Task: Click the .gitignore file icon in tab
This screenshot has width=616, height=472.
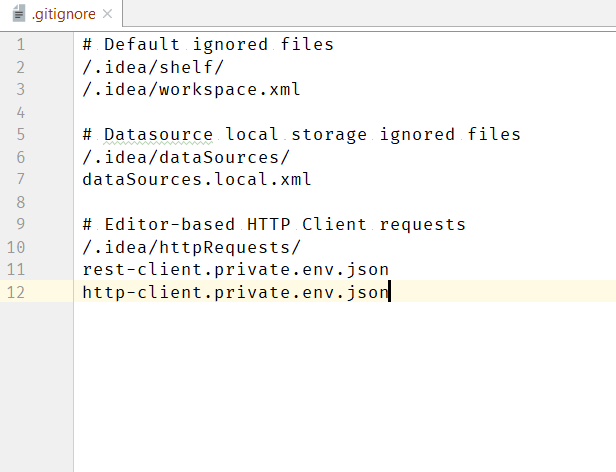Action: click(x=18, y=13)
